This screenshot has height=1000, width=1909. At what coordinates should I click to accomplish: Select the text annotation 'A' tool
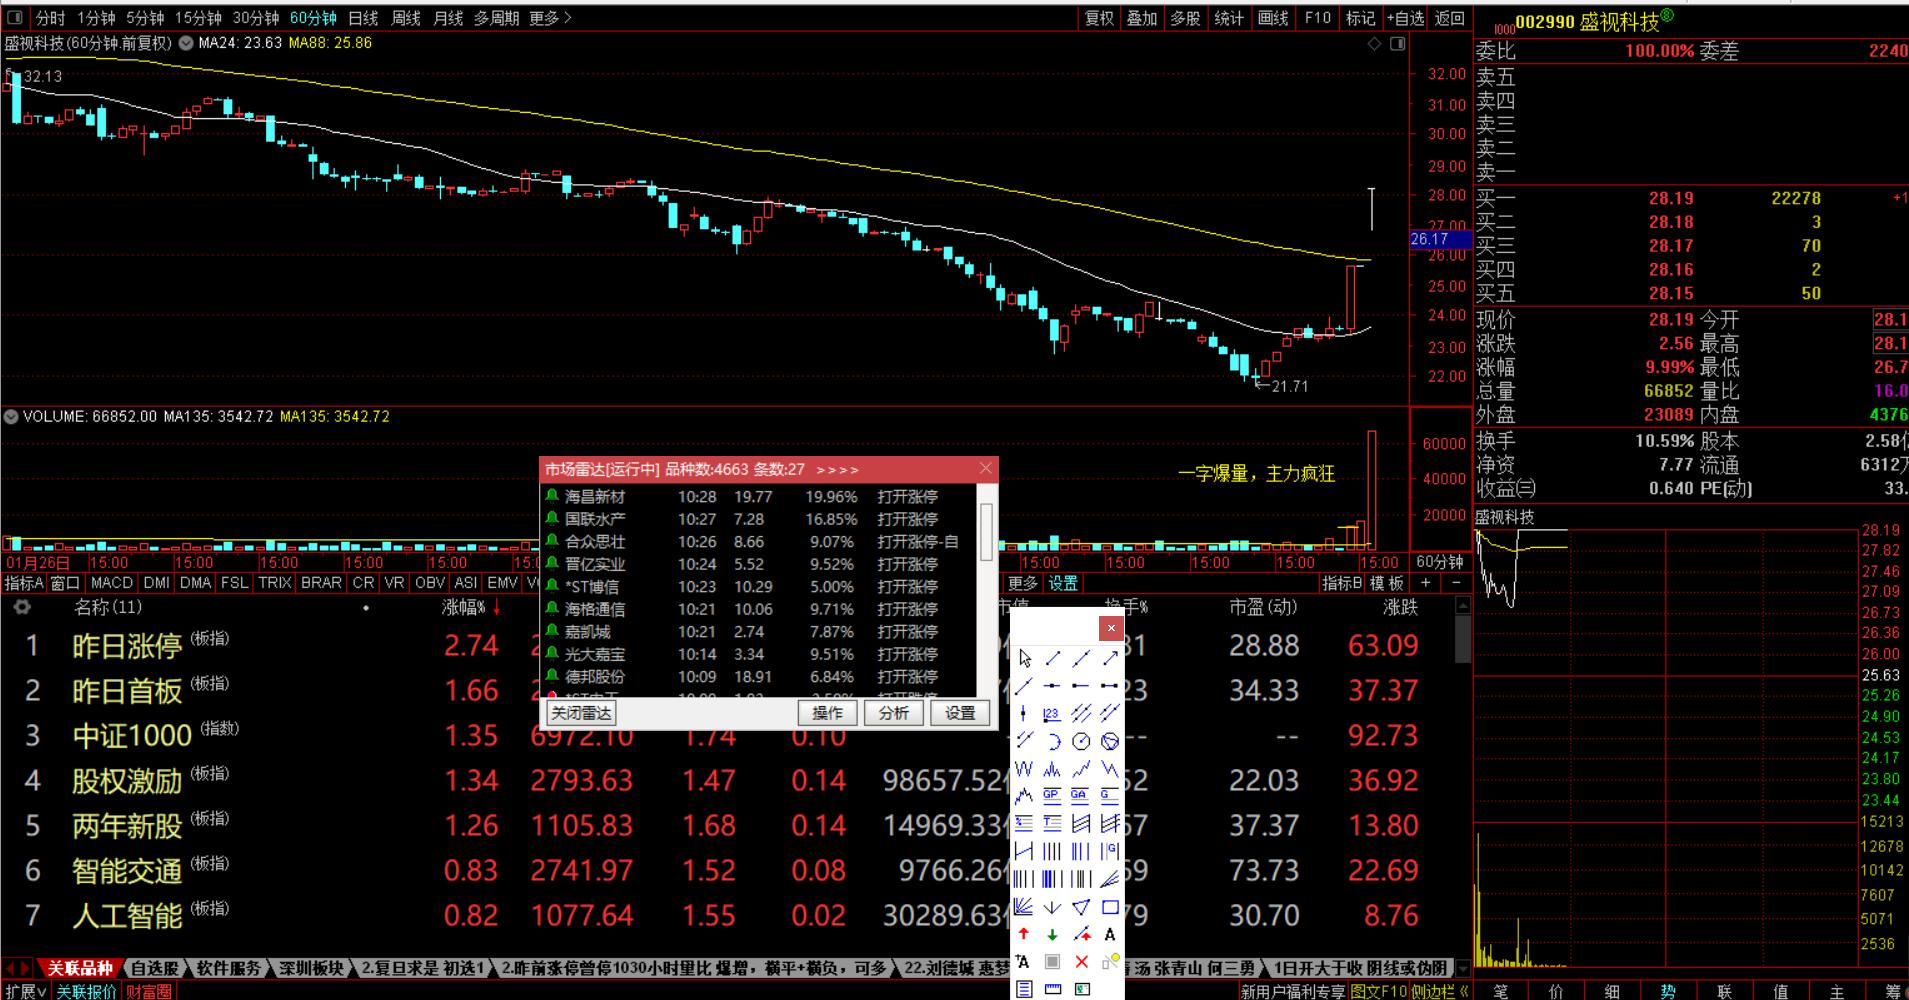click(1110, 934)
